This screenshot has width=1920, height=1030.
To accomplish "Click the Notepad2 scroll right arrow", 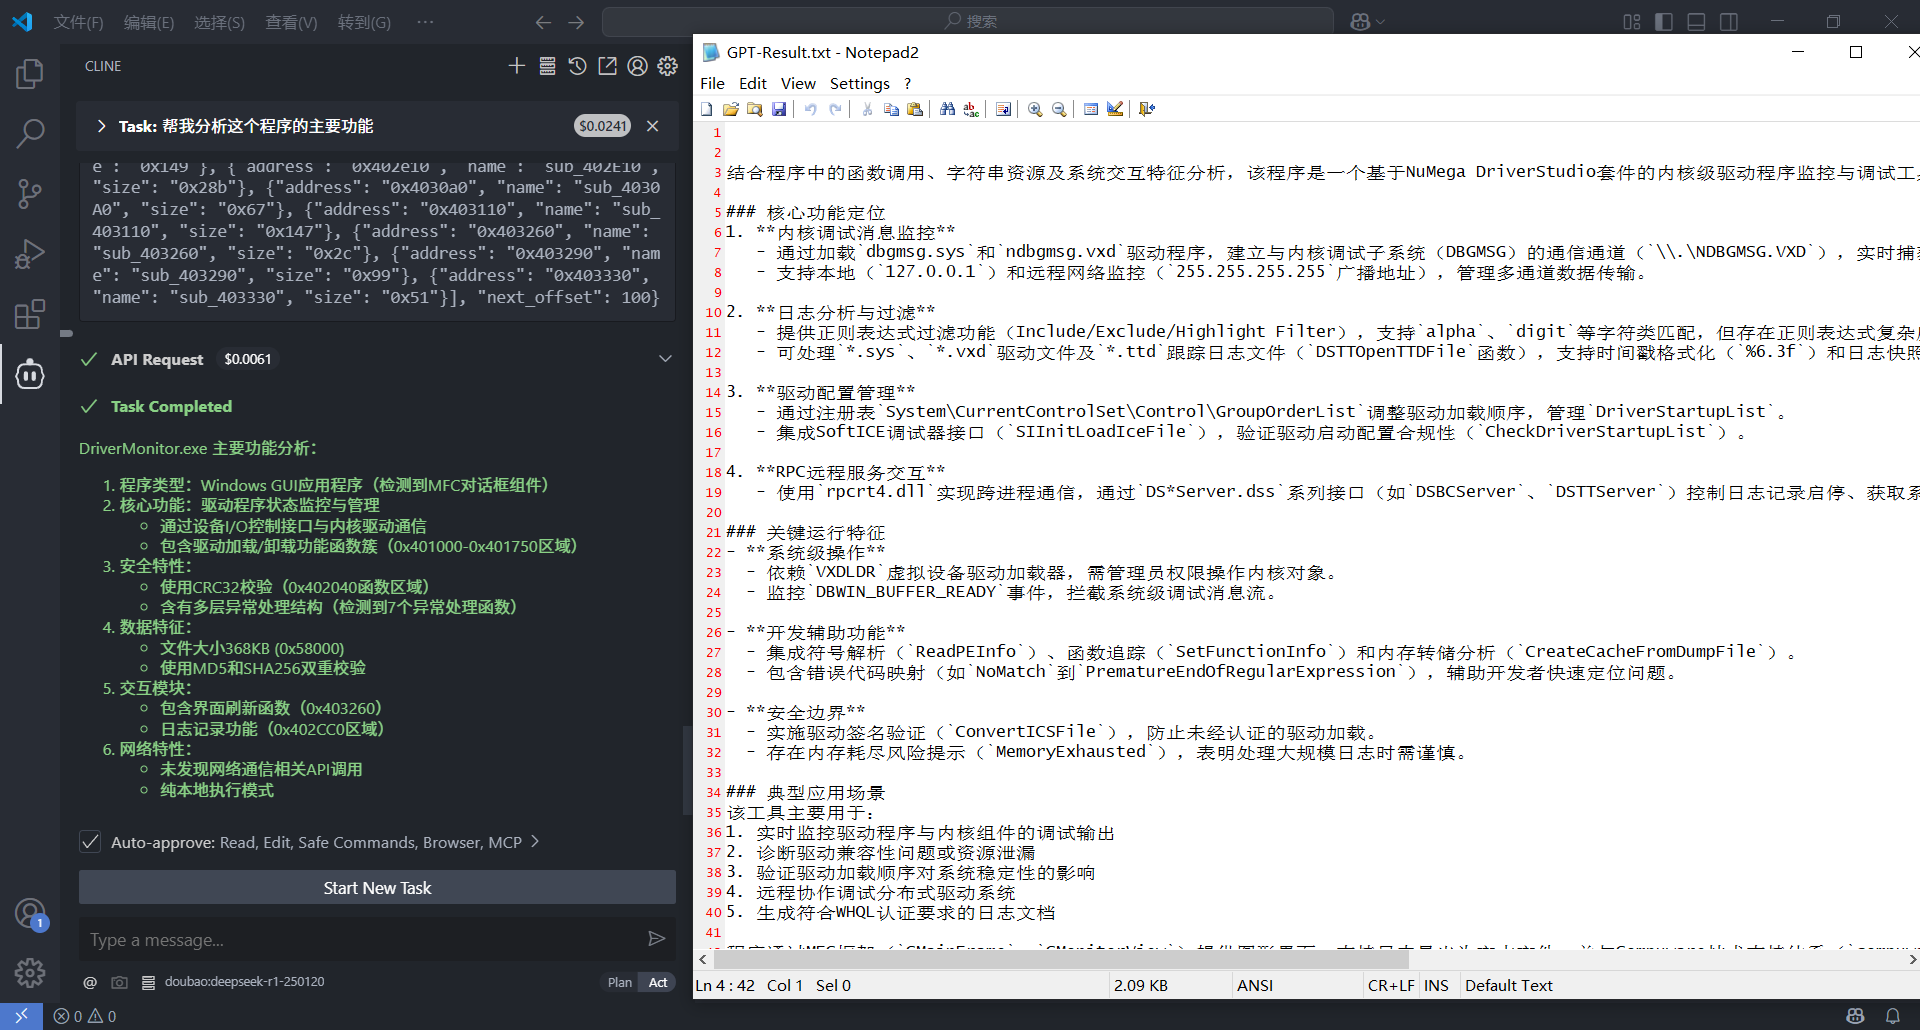I will (x=1912, y=959).
